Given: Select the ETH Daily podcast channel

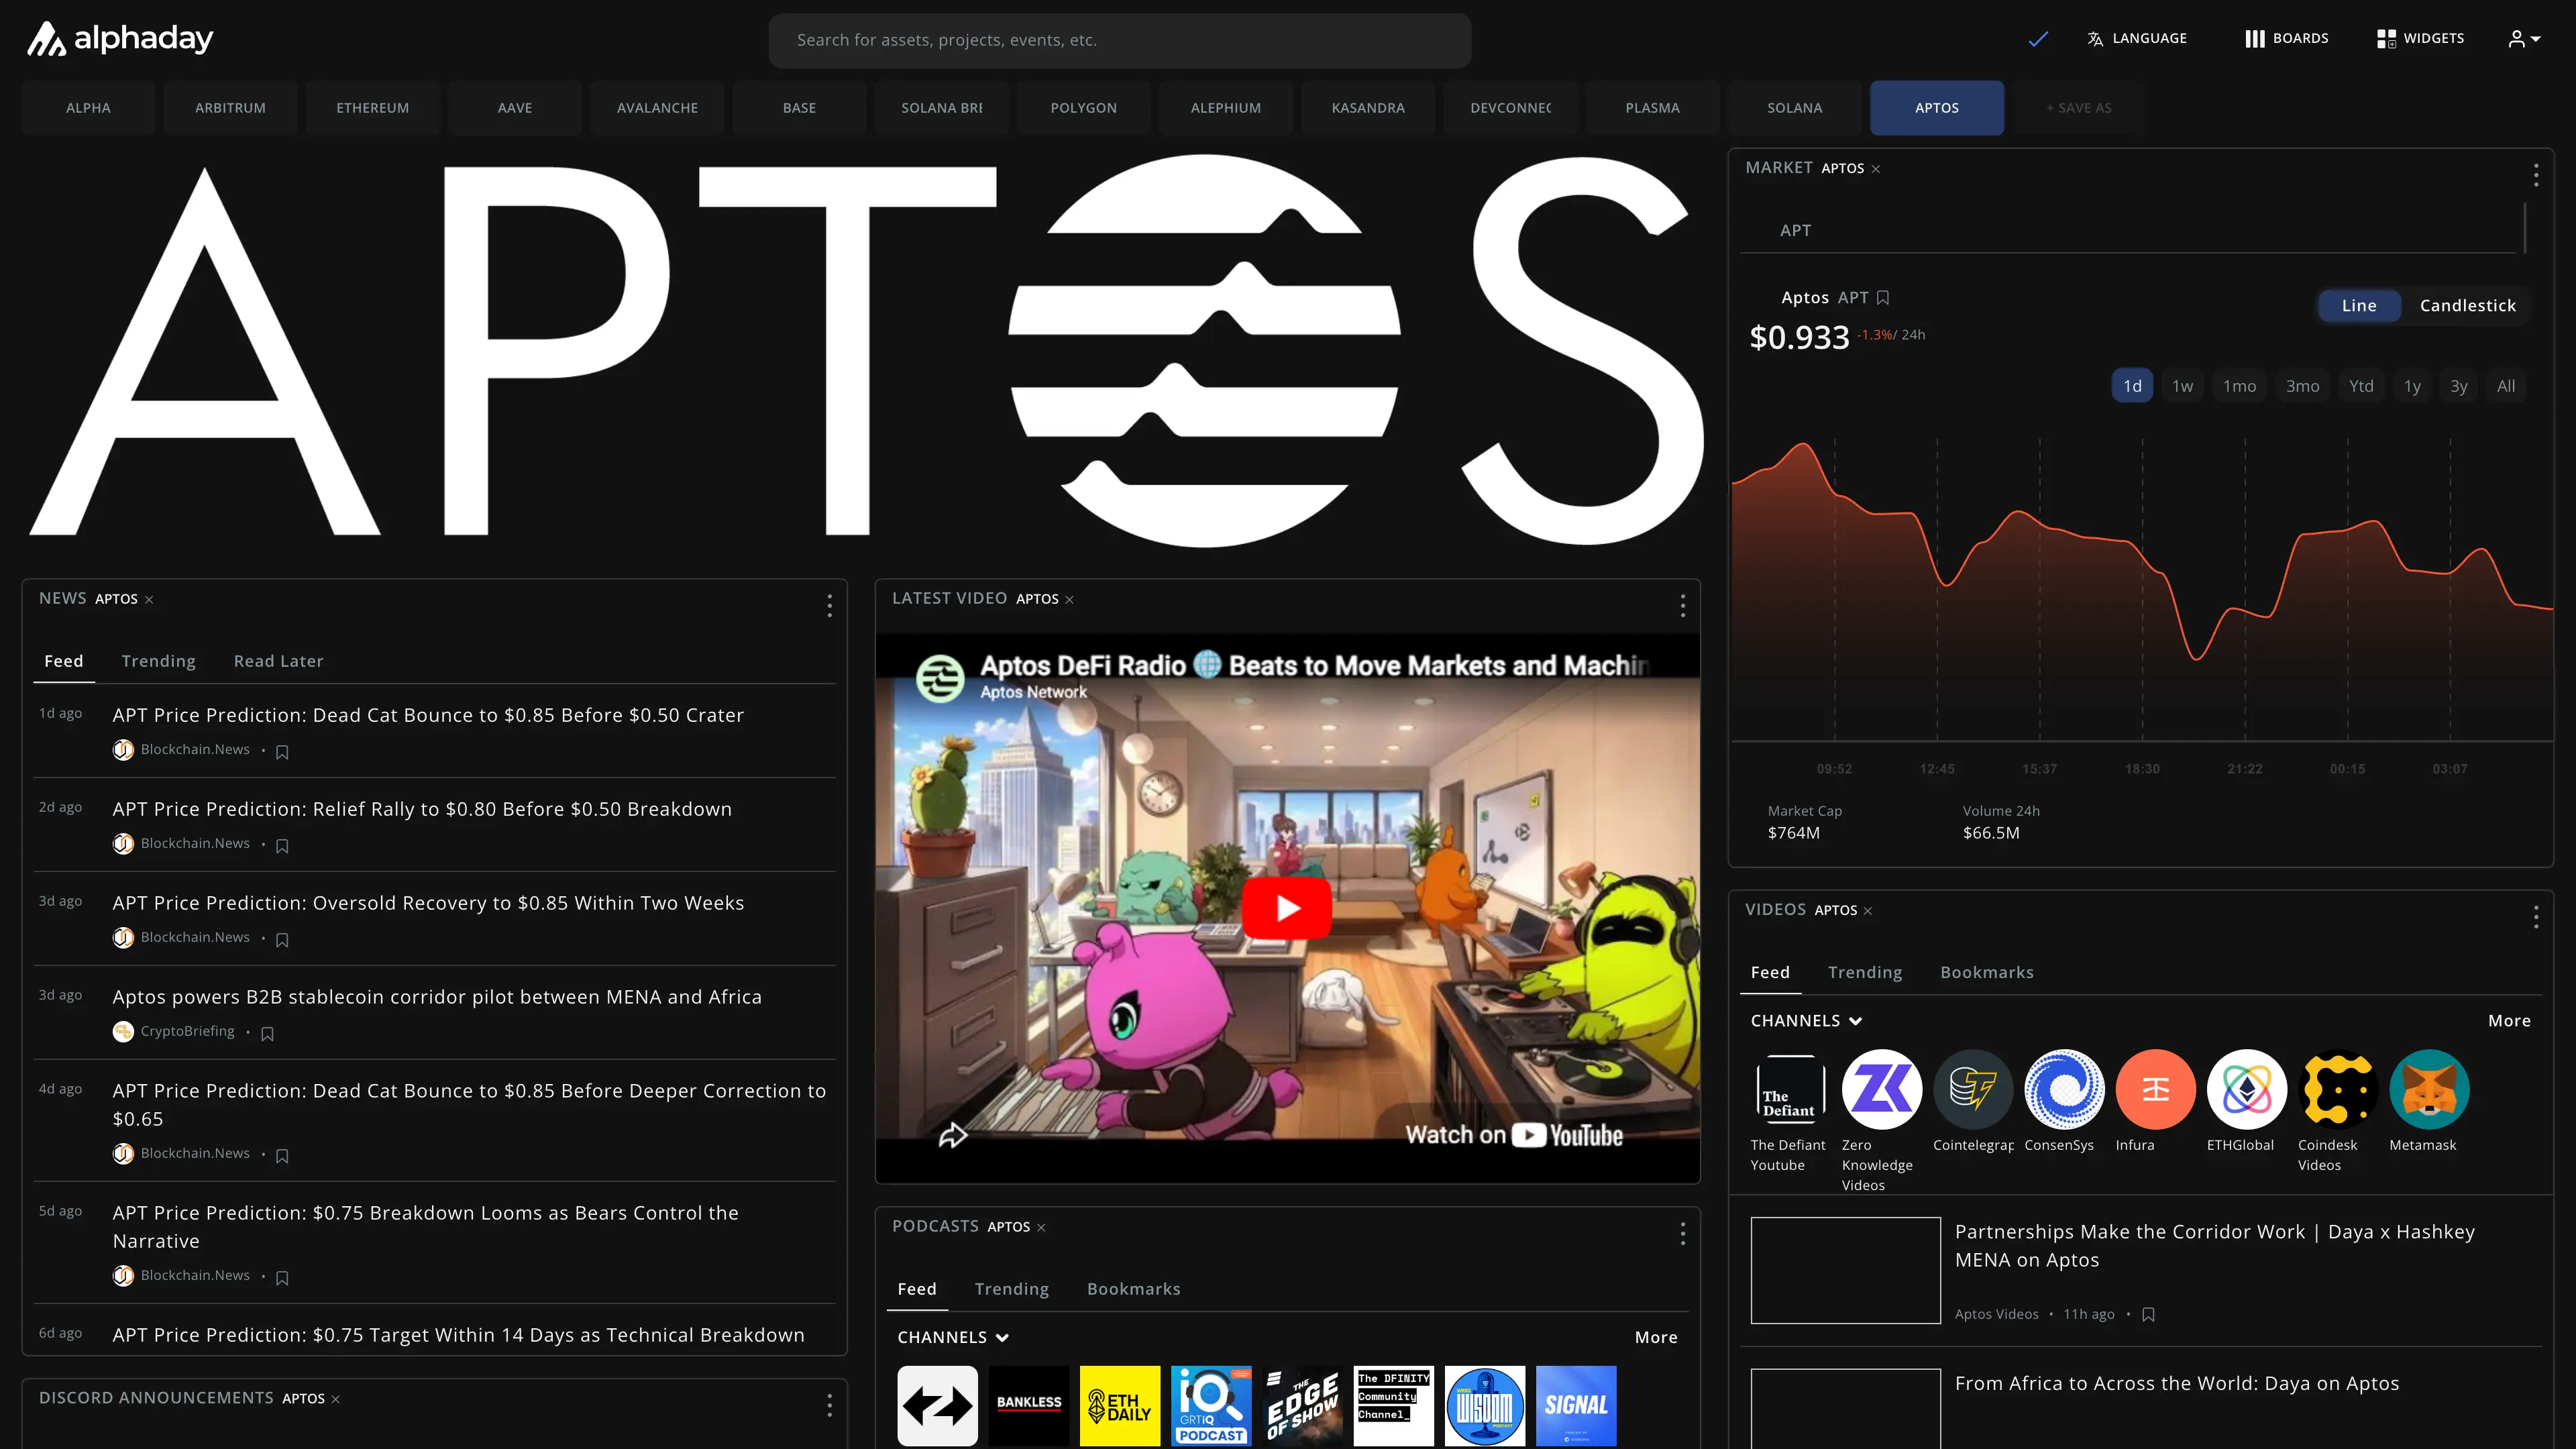Looking at the screenshot, I should [1120, 1405].
